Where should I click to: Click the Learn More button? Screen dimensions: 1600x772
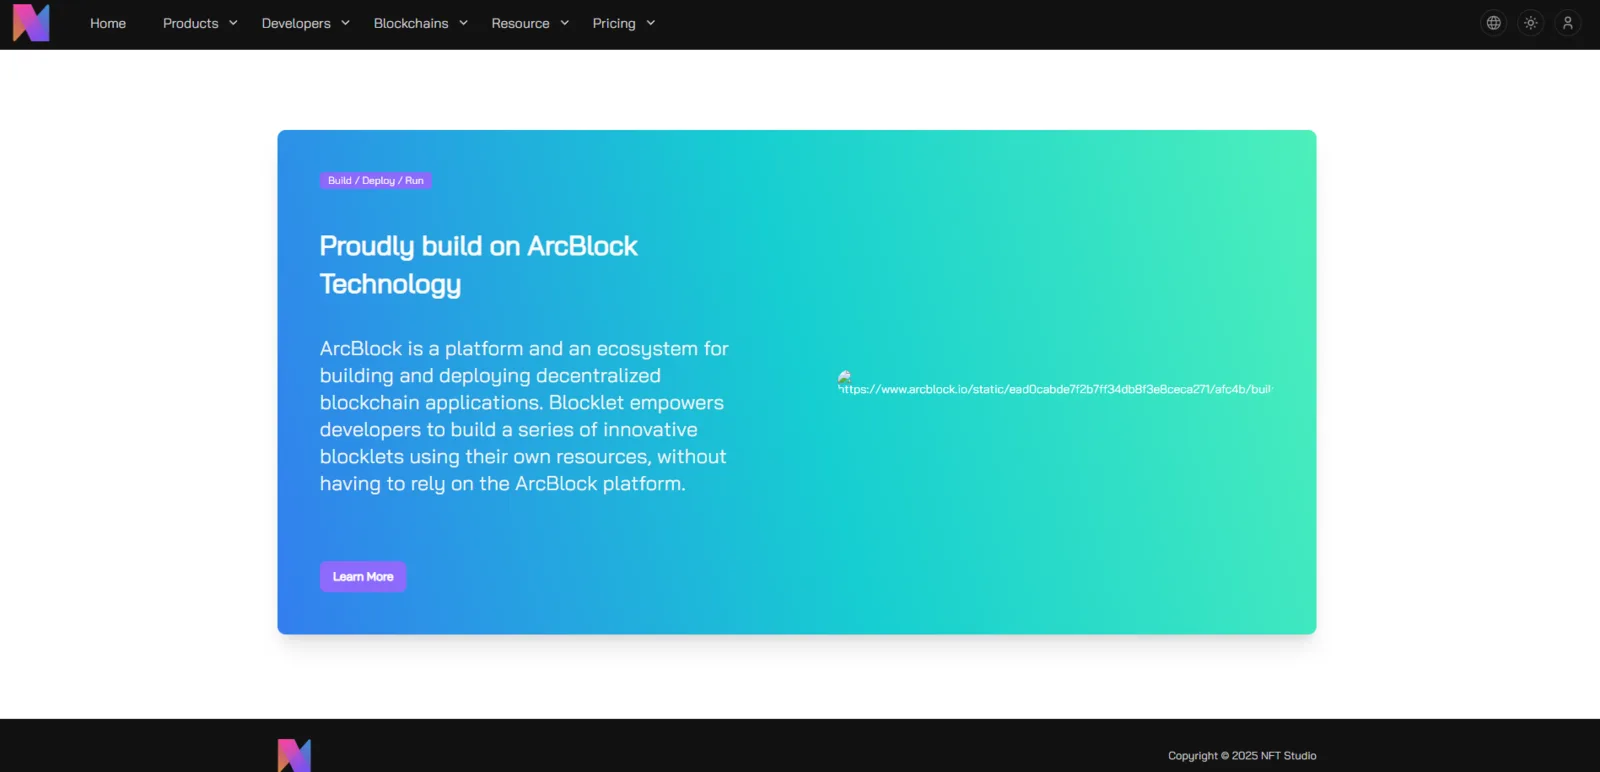click(x=363, y=577)
